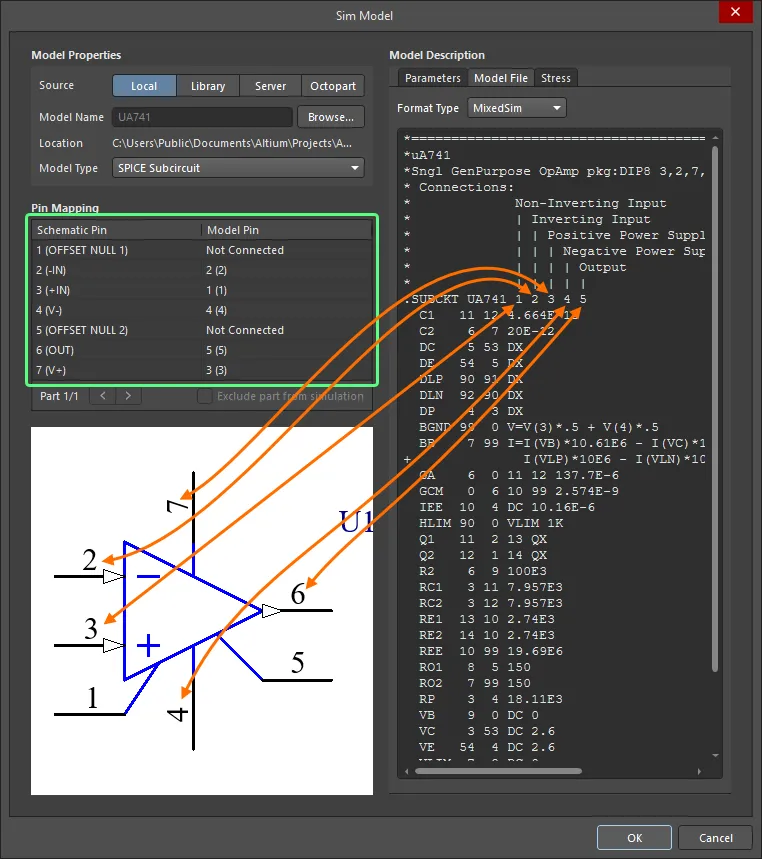Click the horizontal scrollbar under model text
The height and width of the screenshot is (859, 762).
coord(500,771)
